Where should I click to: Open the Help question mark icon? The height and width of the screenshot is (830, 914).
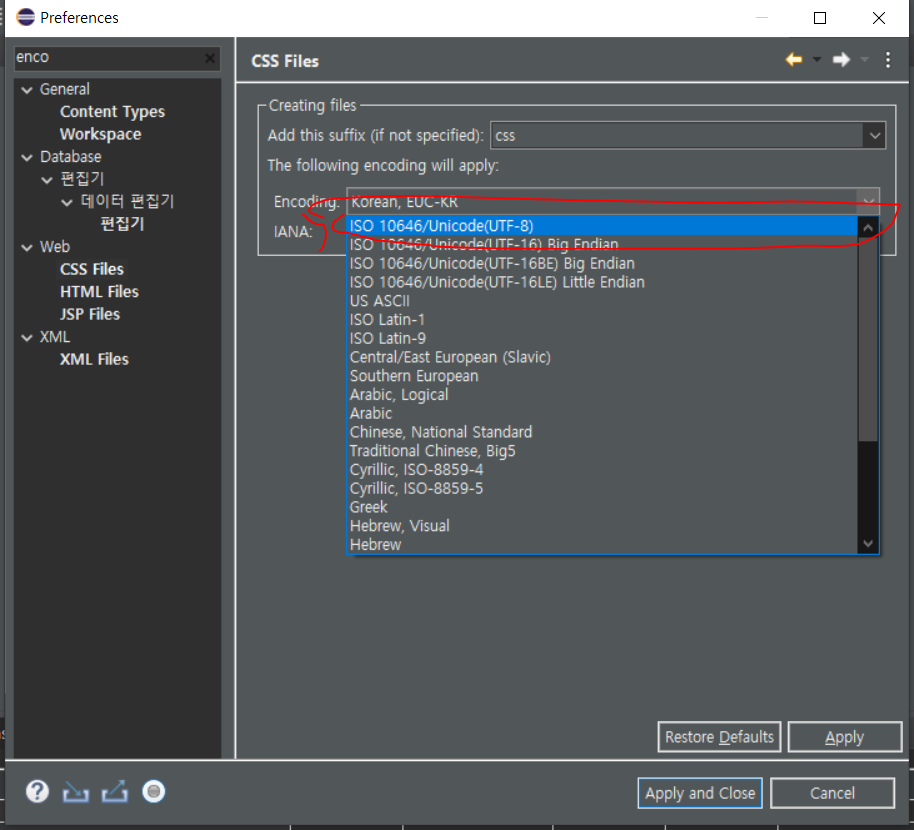pos(37,792)
